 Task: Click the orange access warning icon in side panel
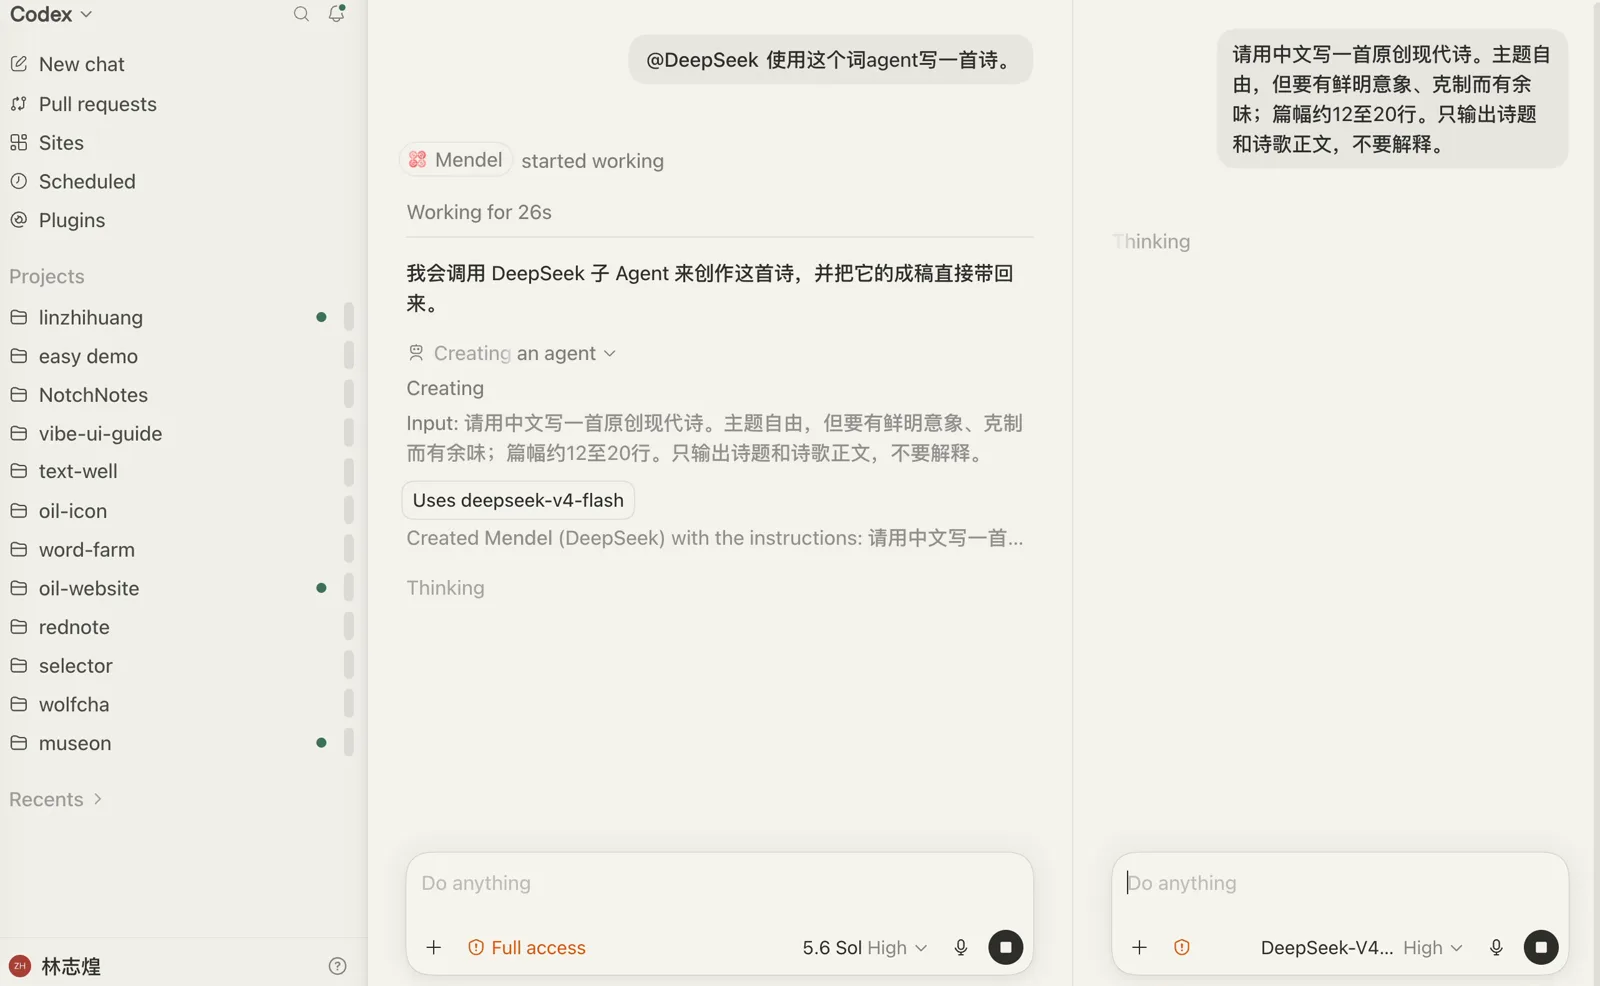(1182, 947)
